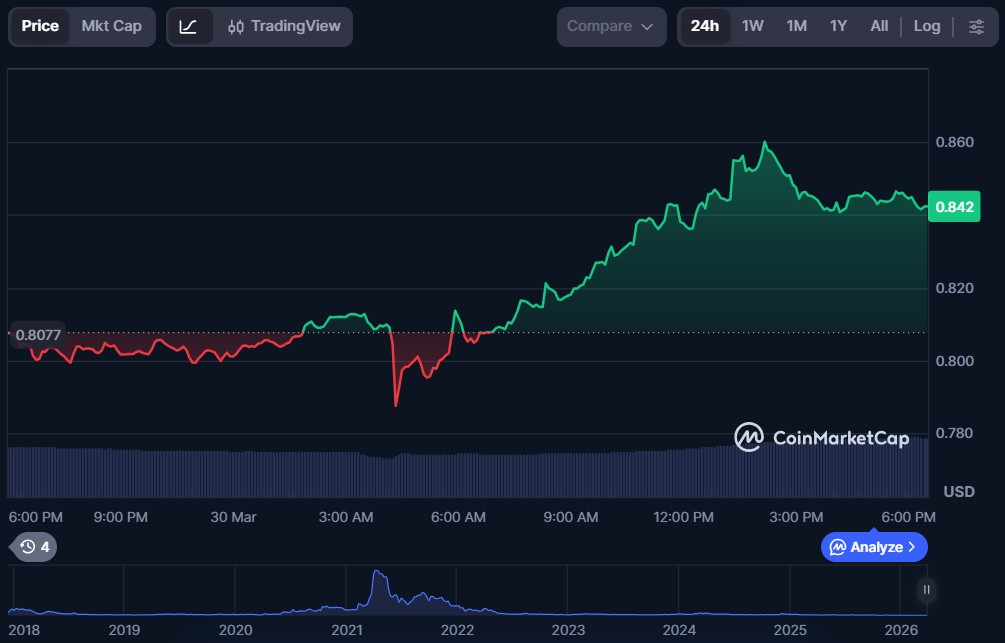Open the Compare dropdown
Image resolution: width=1005 pixels, height=643 pixels.
point(610,27)
